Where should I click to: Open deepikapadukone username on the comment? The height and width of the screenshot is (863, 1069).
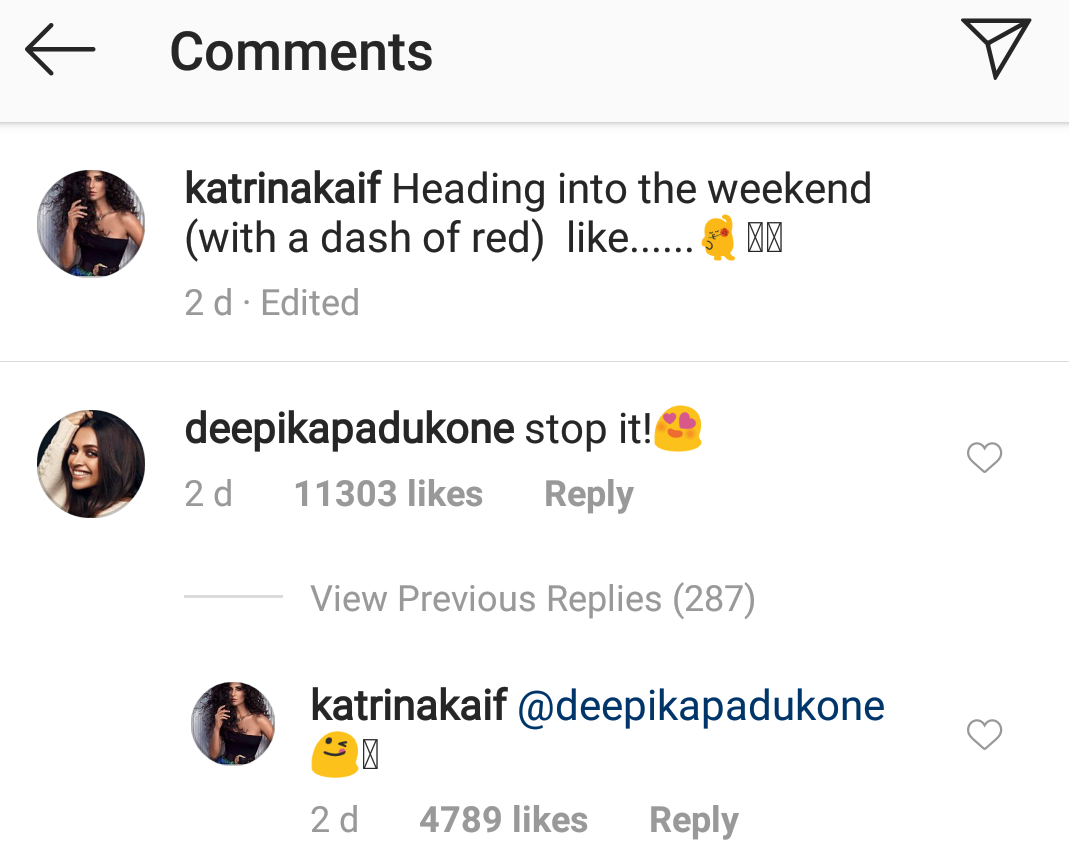pos(349,430)
